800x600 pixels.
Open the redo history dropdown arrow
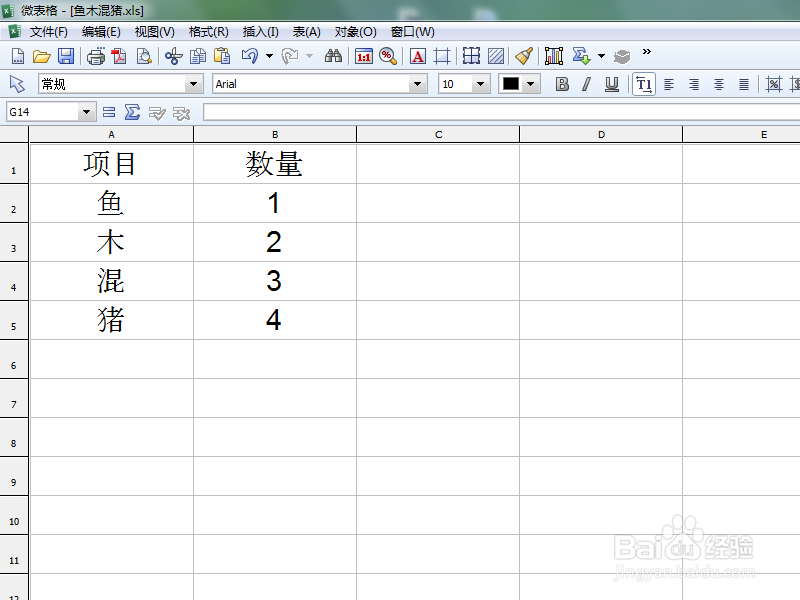(309, 56)
